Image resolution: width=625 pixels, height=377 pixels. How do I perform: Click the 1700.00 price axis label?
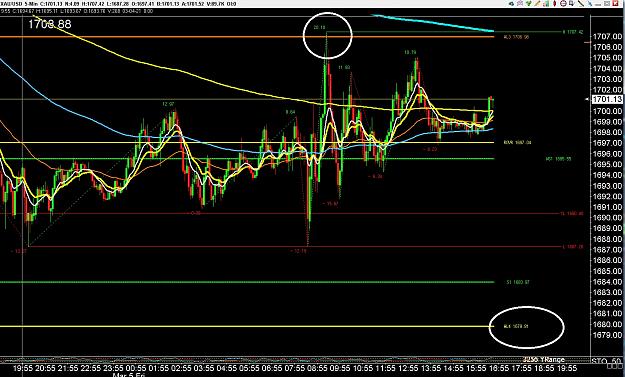point(607,111)
